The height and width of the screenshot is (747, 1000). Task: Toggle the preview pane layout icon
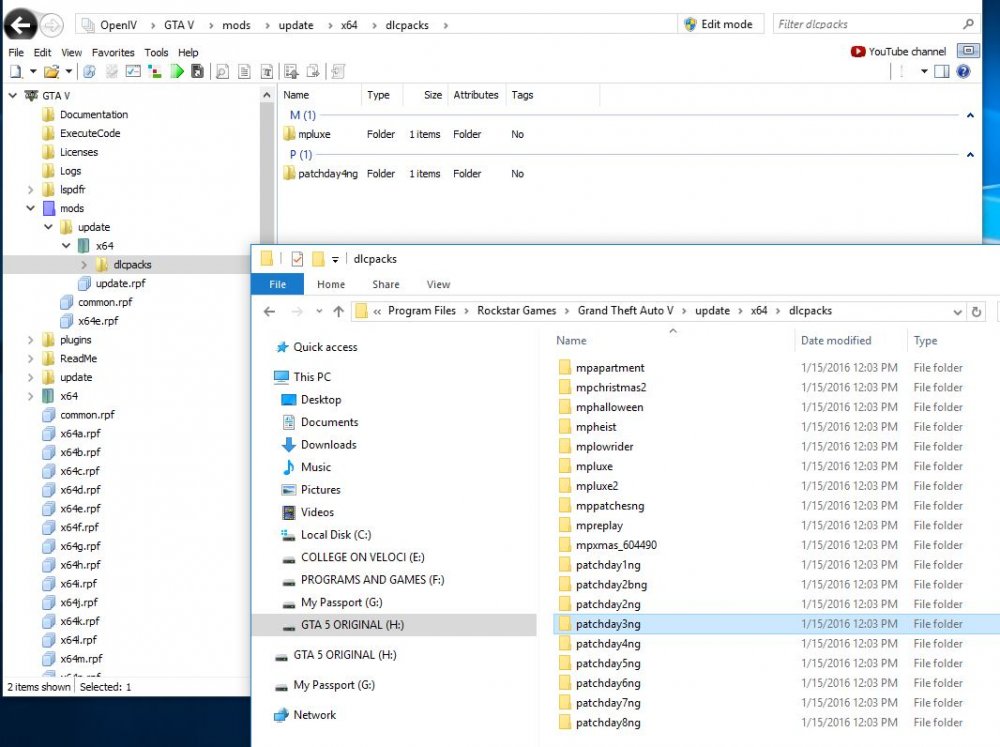coord(943,71)
